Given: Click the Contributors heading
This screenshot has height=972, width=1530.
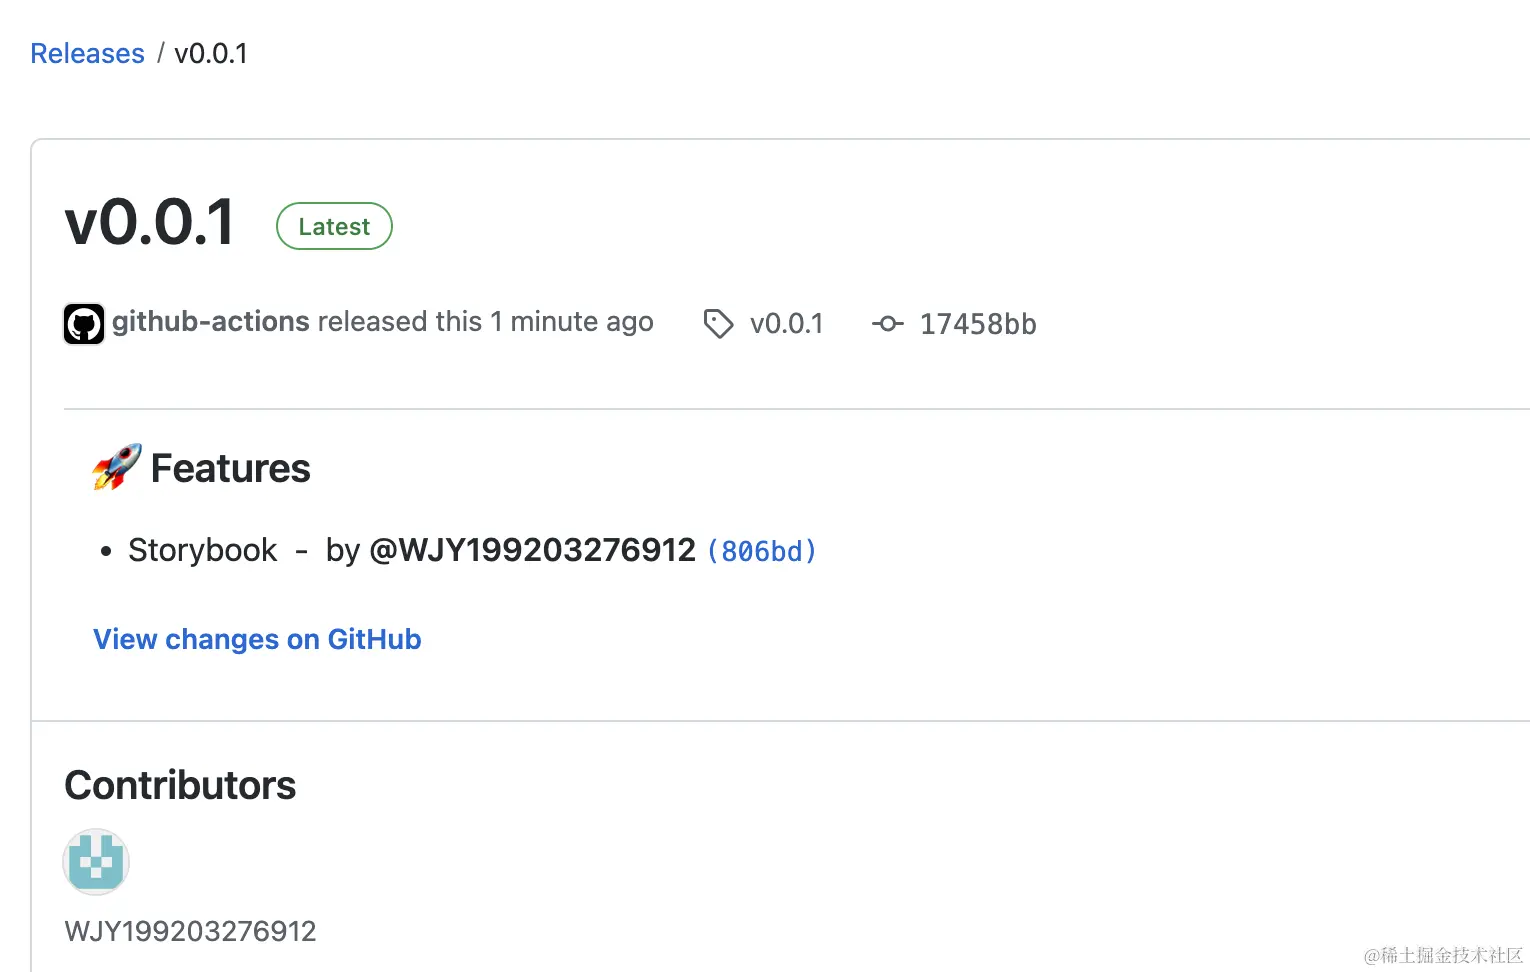Looking at the screenshot, I should tap(180, 785).
